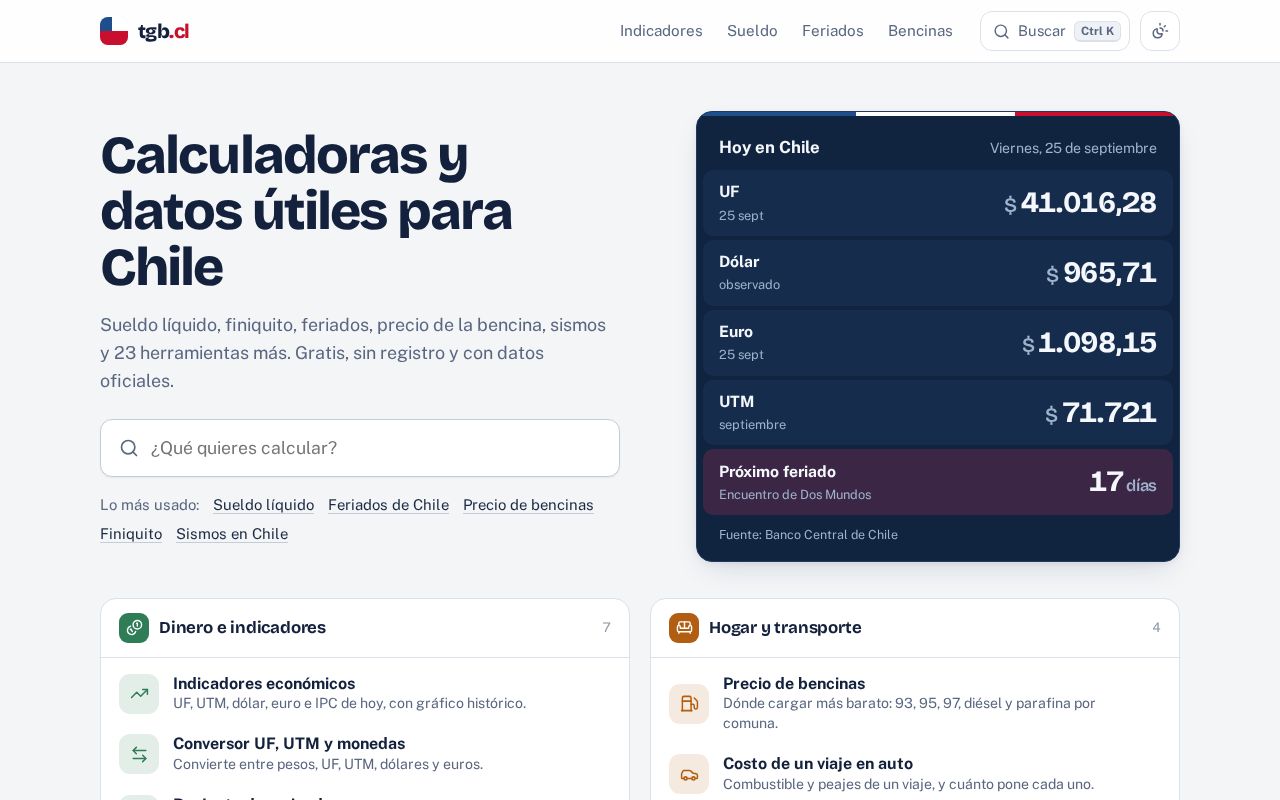
Task: Open the Finiquito quick link
Action: click(131, 534)
